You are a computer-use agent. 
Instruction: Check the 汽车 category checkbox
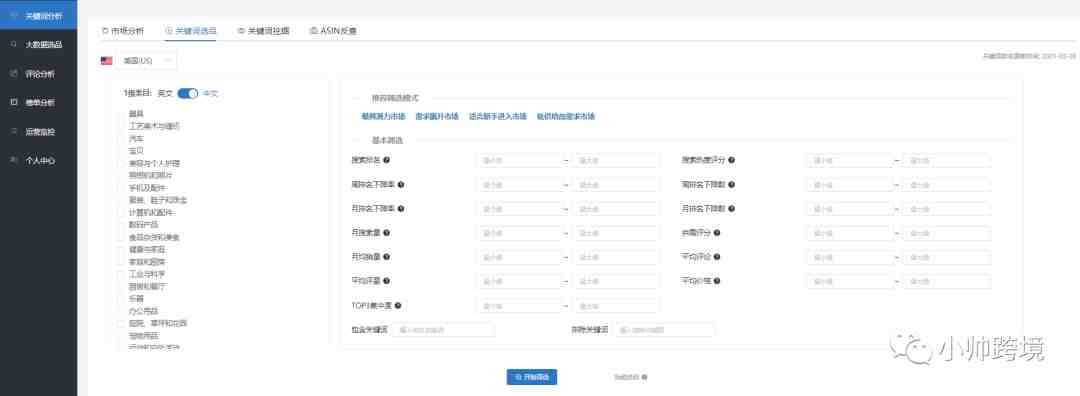[121, 138]
